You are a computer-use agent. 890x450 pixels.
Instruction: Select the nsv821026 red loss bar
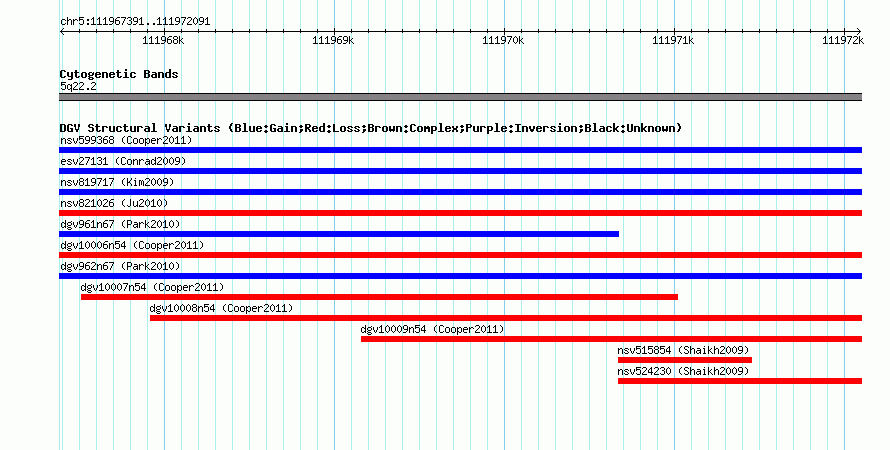pos(460,213)
